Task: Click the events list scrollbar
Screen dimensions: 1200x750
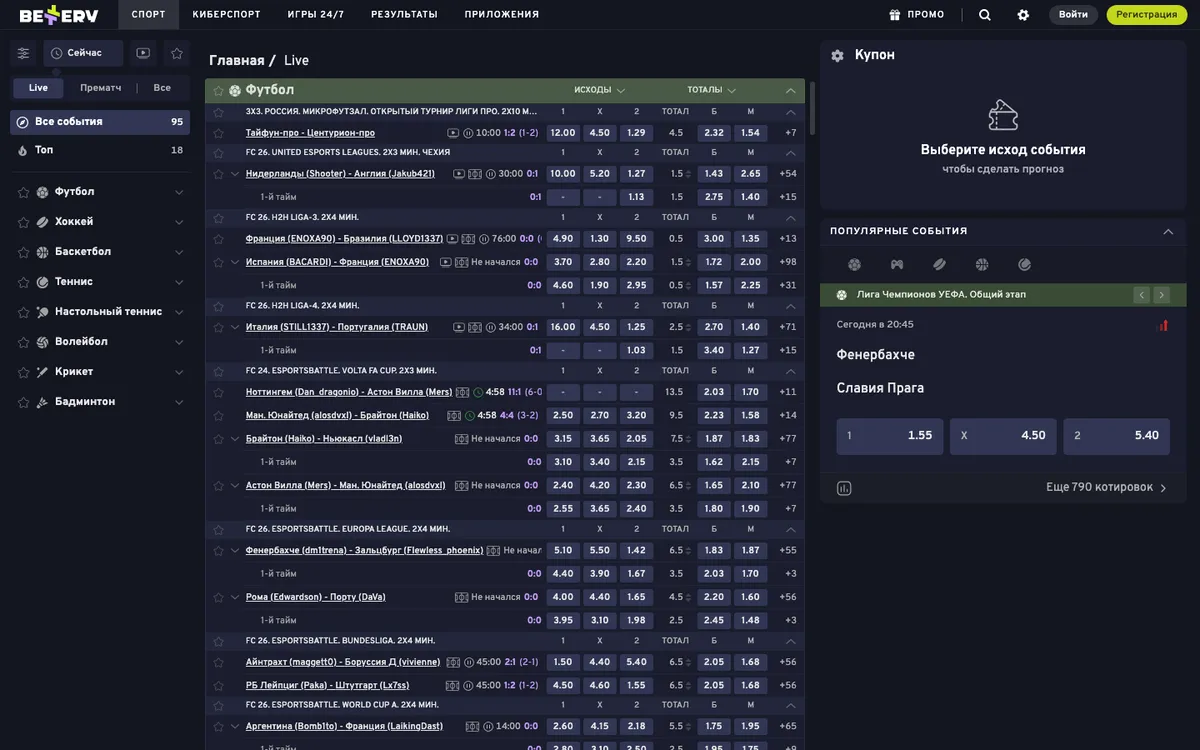Action: click(813, 108)
